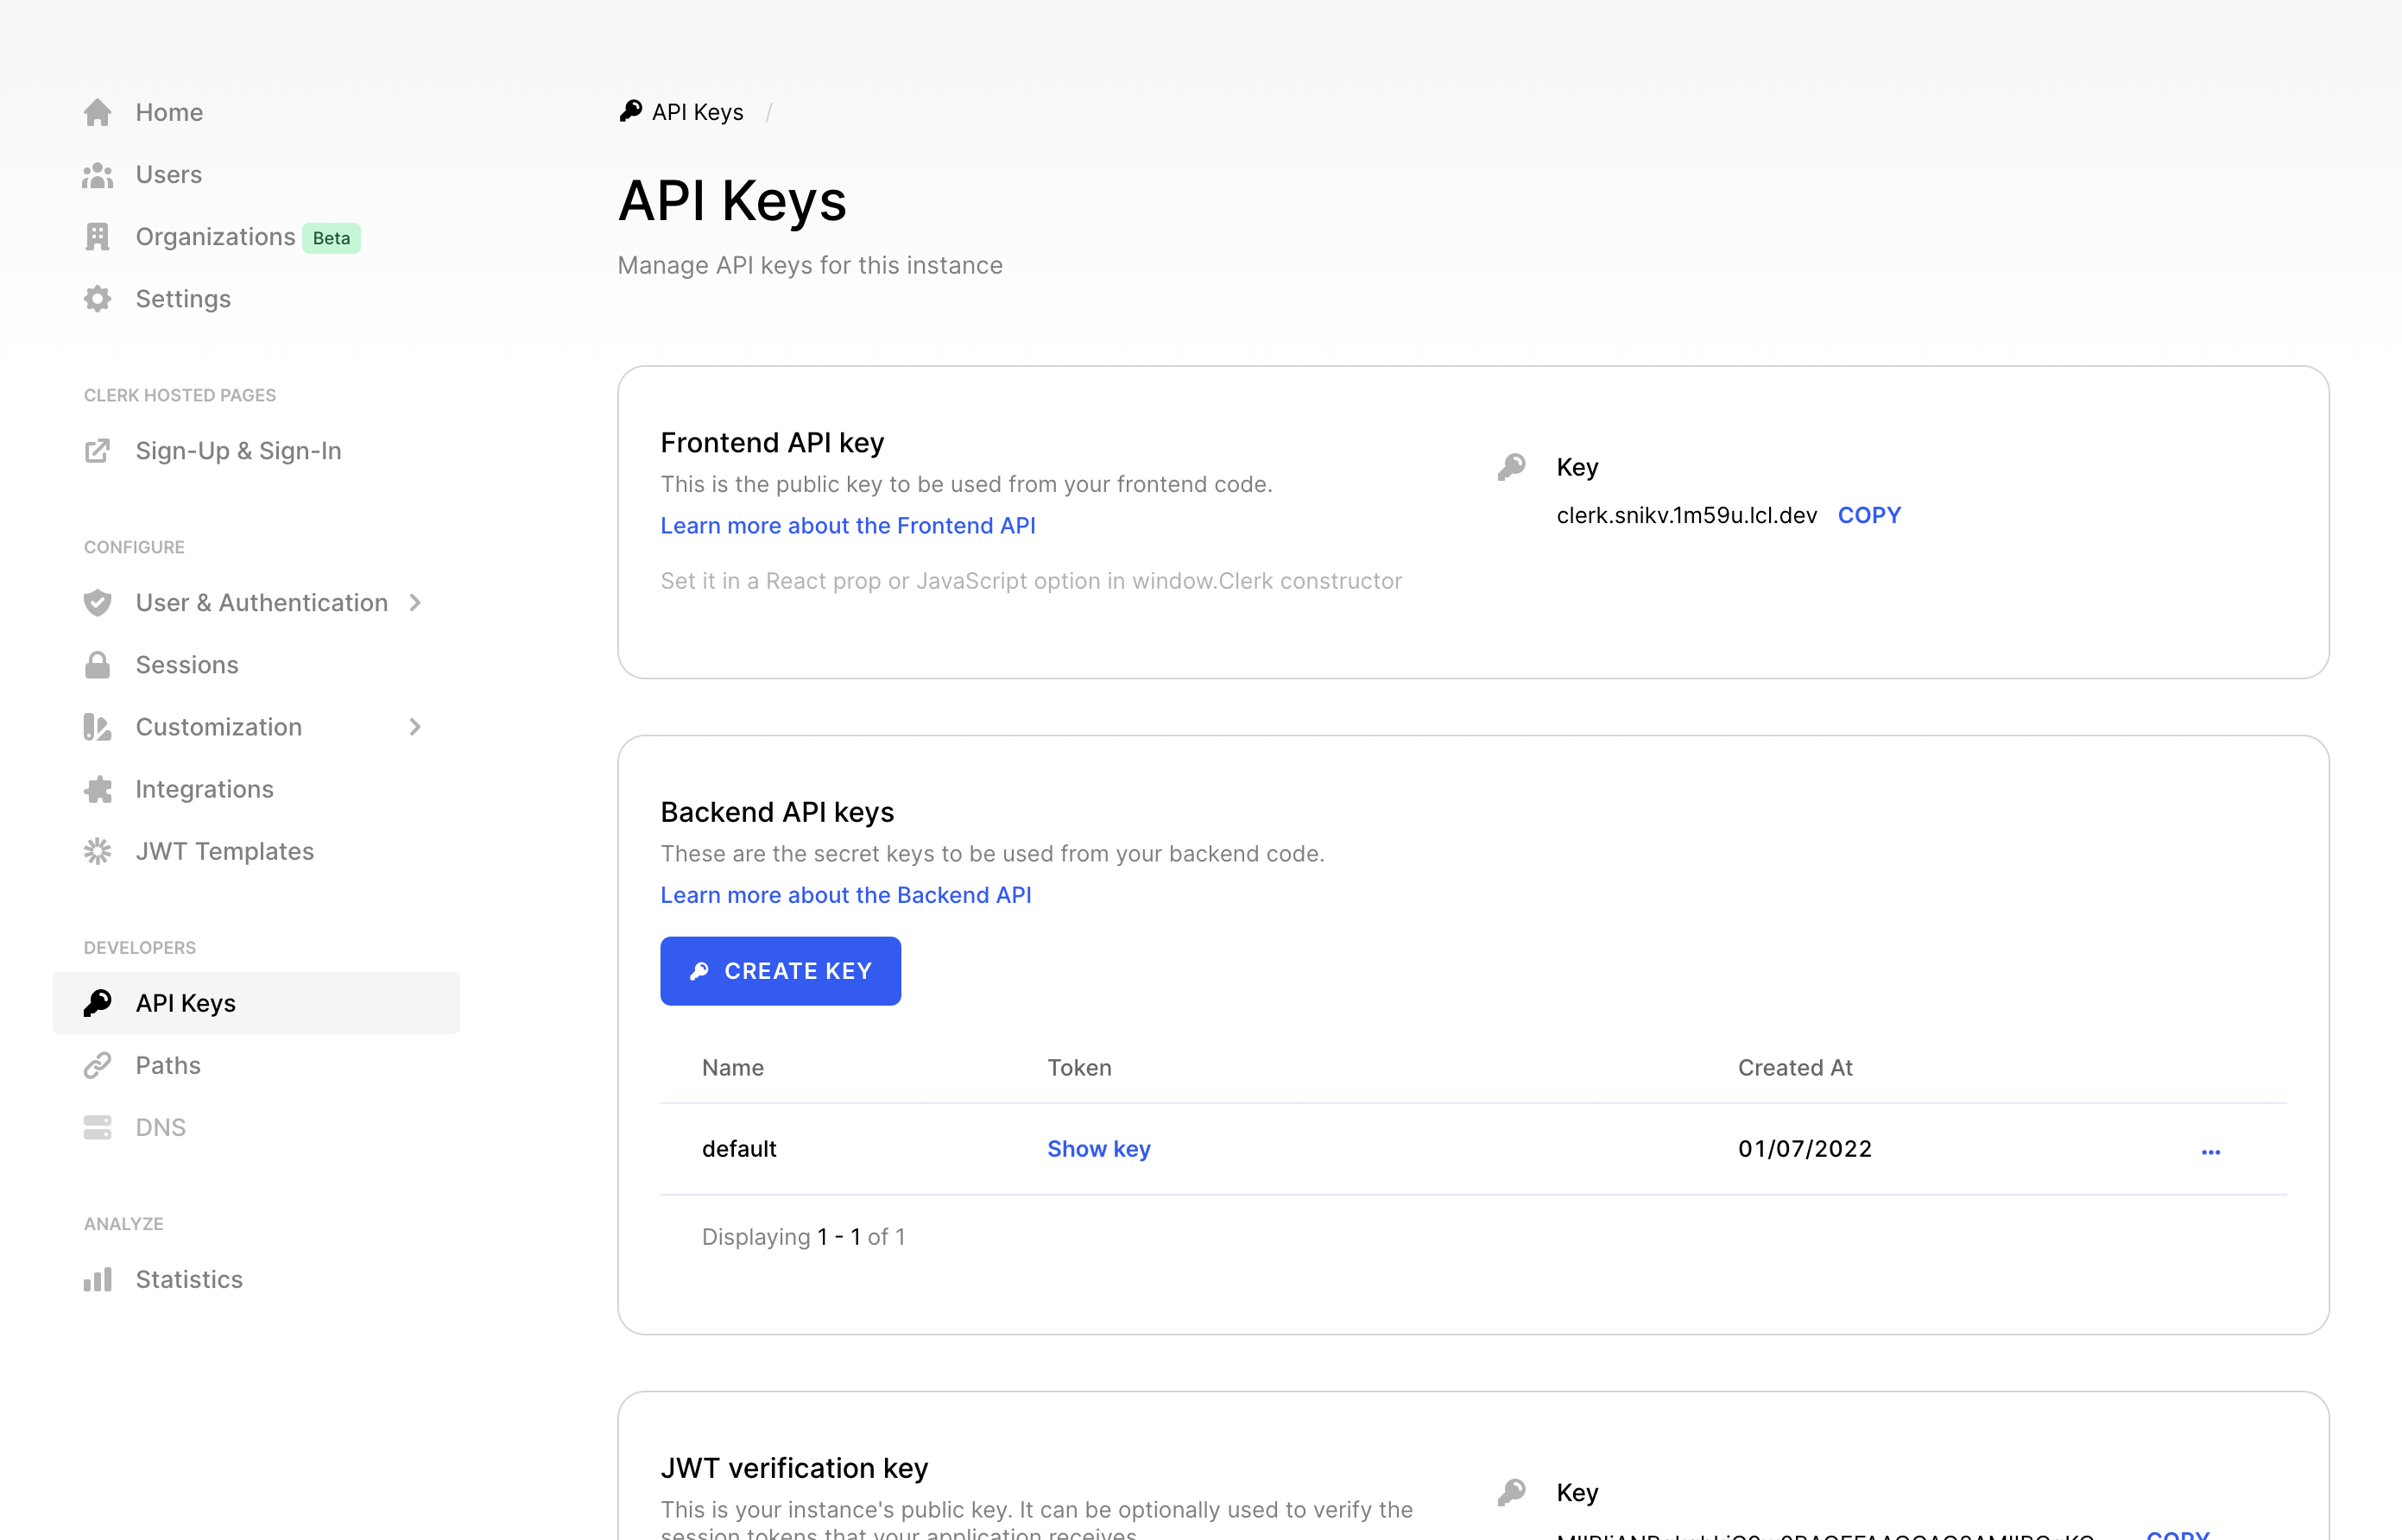Click the key icon beside Frontend API Key

point(1511,467)
